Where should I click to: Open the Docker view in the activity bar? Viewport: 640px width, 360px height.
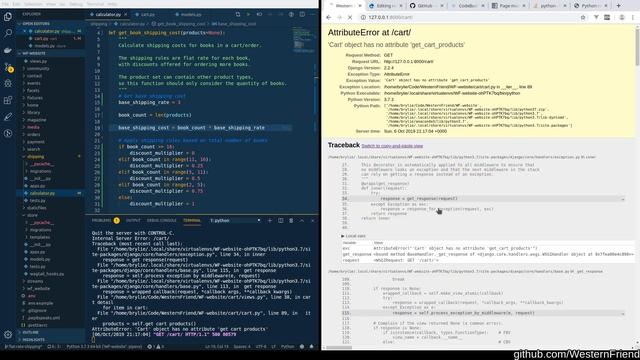[x=8, y=50]
